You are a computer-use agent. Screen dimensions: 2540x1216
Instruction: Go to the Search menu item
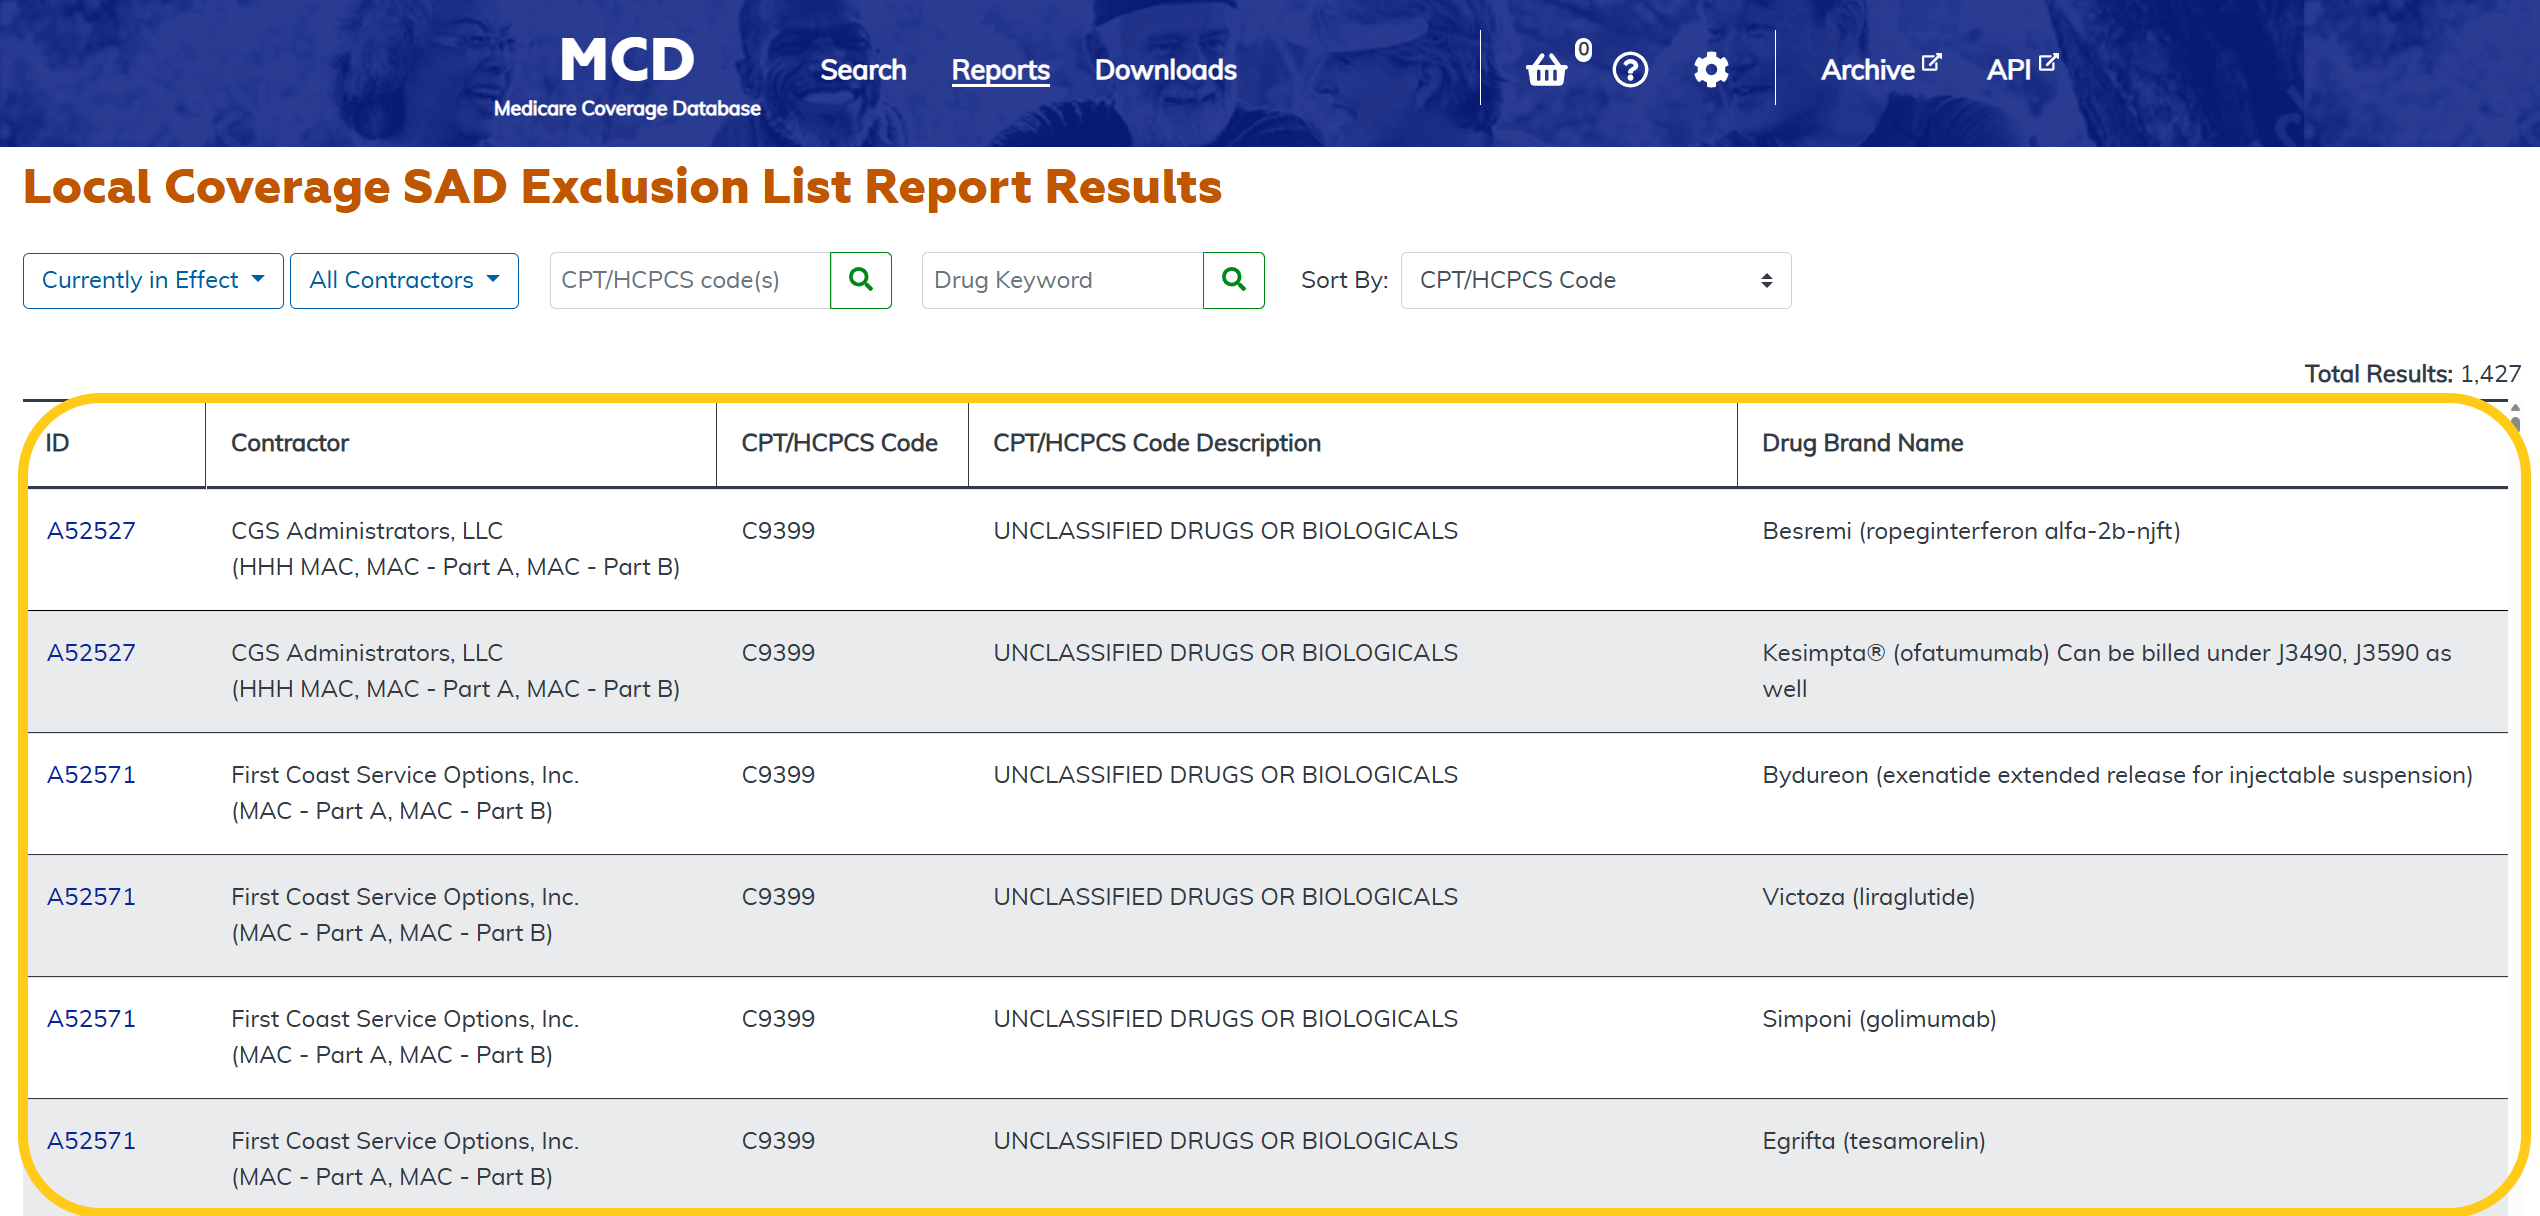click(863, 70)
